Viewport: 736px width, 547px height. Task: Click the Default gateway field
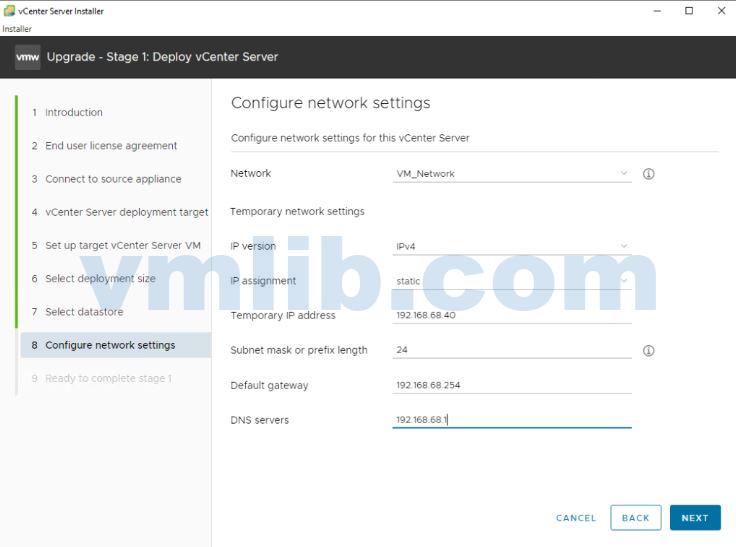pos(512,385)
